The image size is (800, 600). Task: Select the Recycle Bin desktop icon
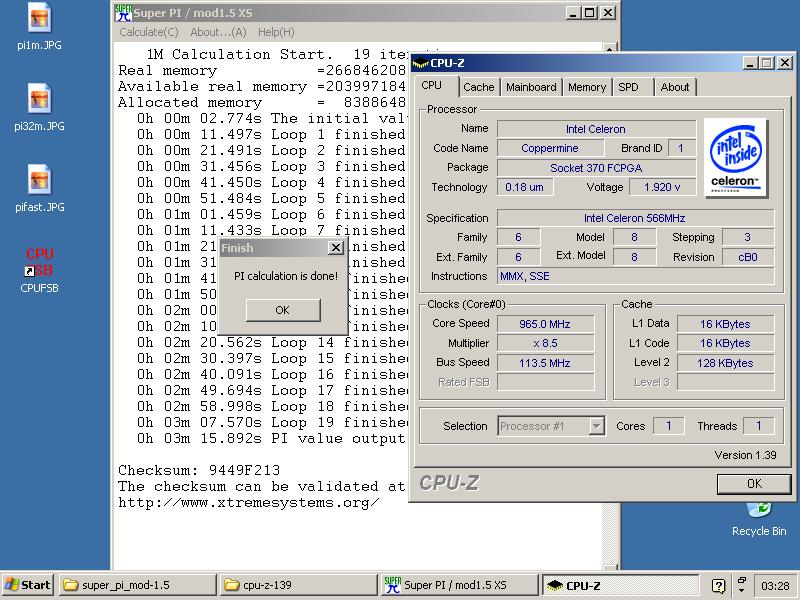coord(759,518)
